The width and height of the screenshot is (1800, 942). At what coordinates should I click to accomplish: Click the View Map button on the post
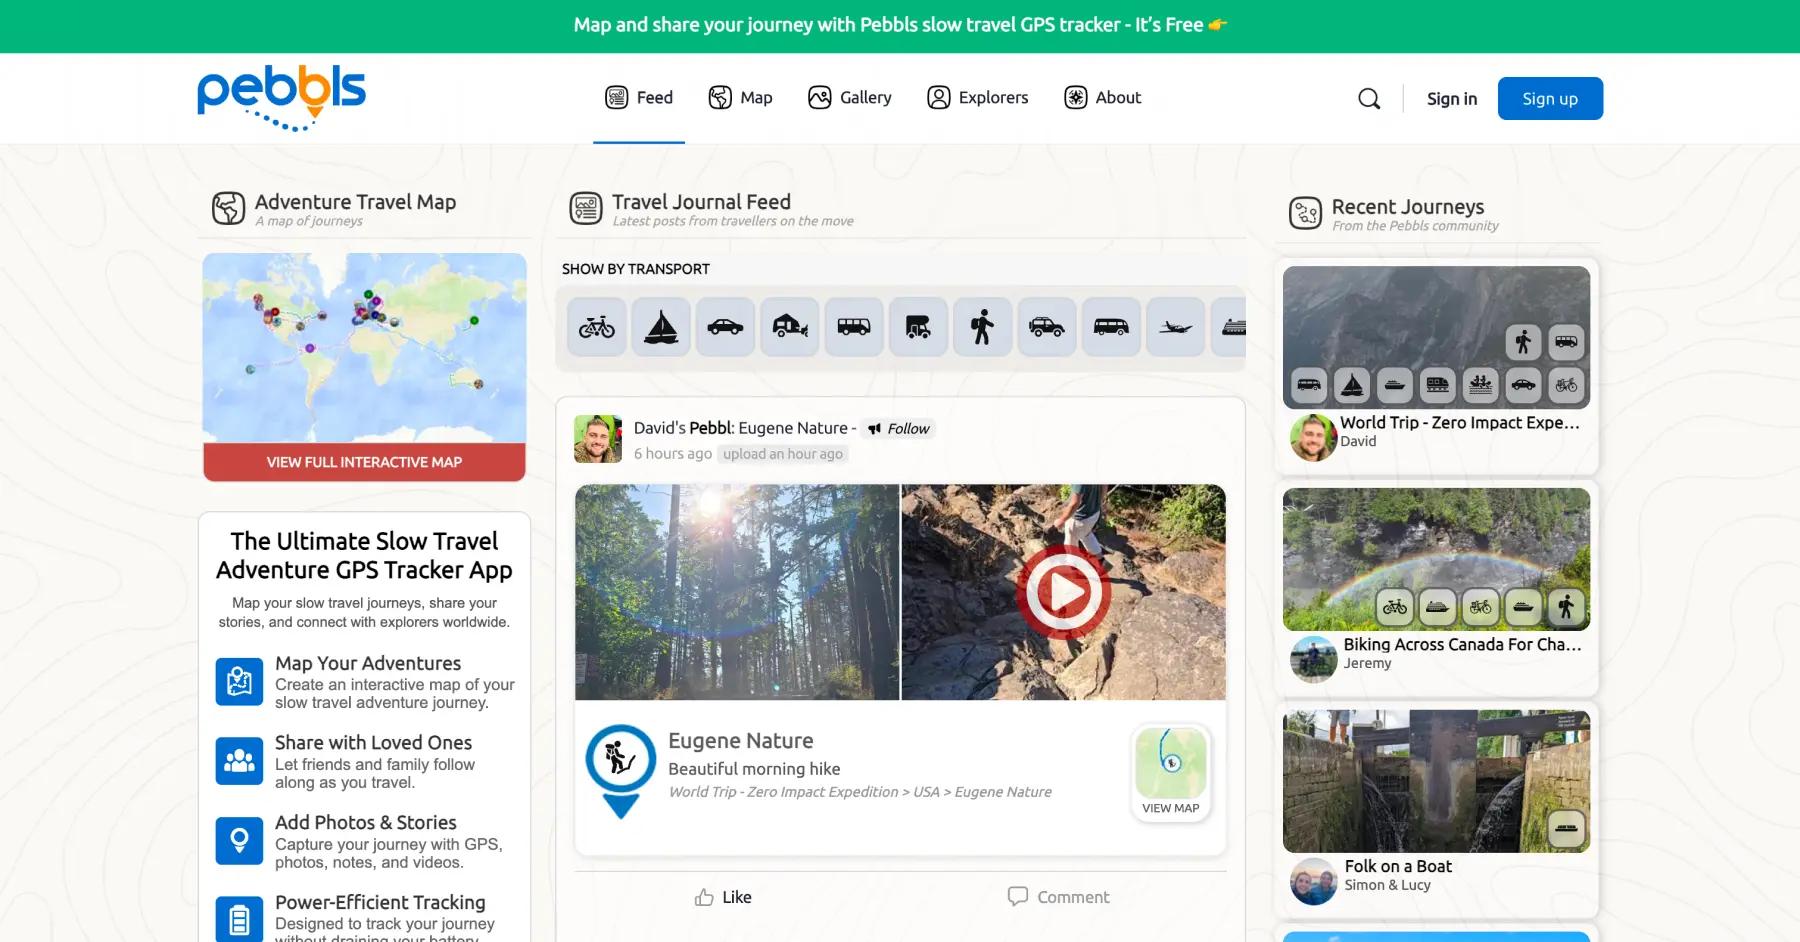1171,773
